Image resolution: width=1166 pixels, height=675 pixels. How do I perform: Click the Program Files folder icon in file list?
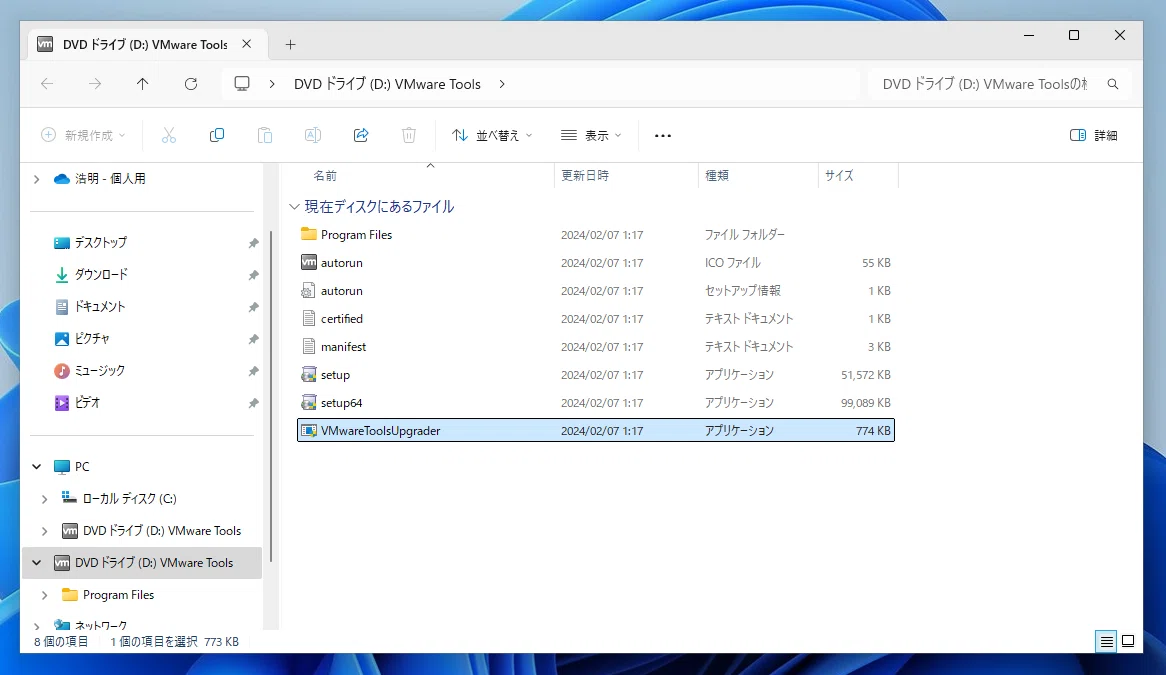point(309,234)
